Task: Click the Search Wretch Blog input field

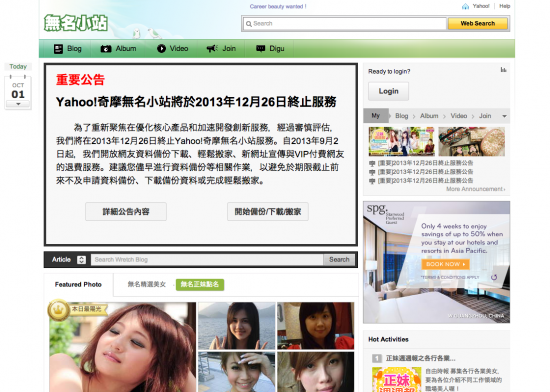Action: [207, 260]
